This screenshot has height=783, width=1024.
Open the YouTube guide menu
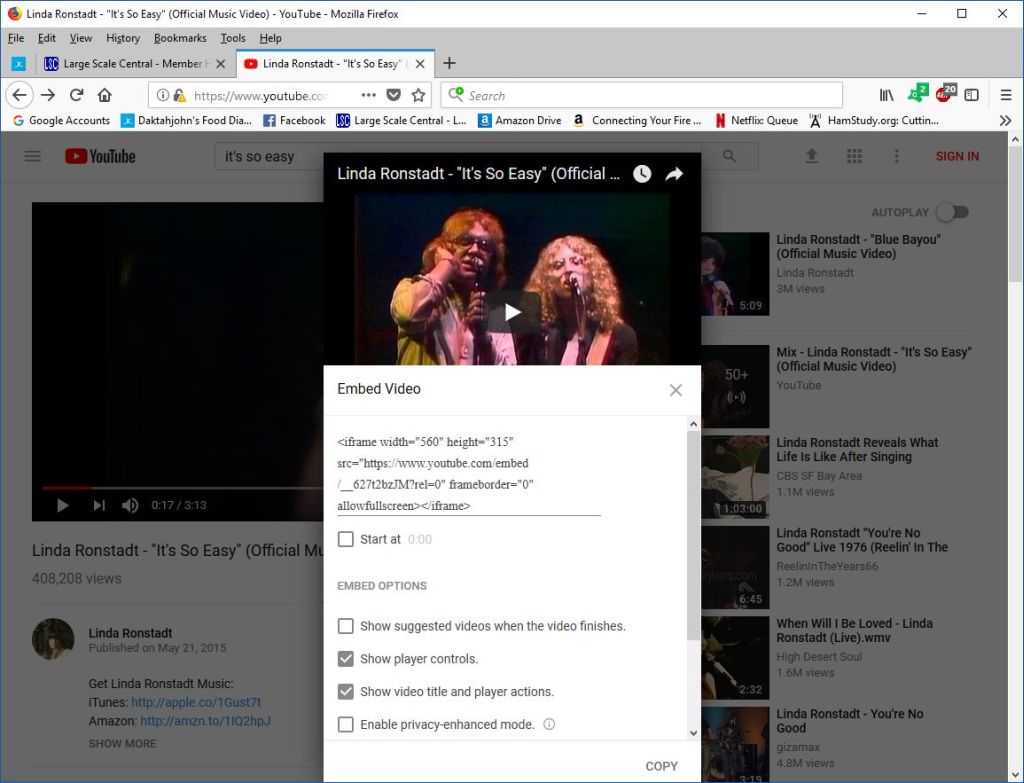tap(33, 156)
